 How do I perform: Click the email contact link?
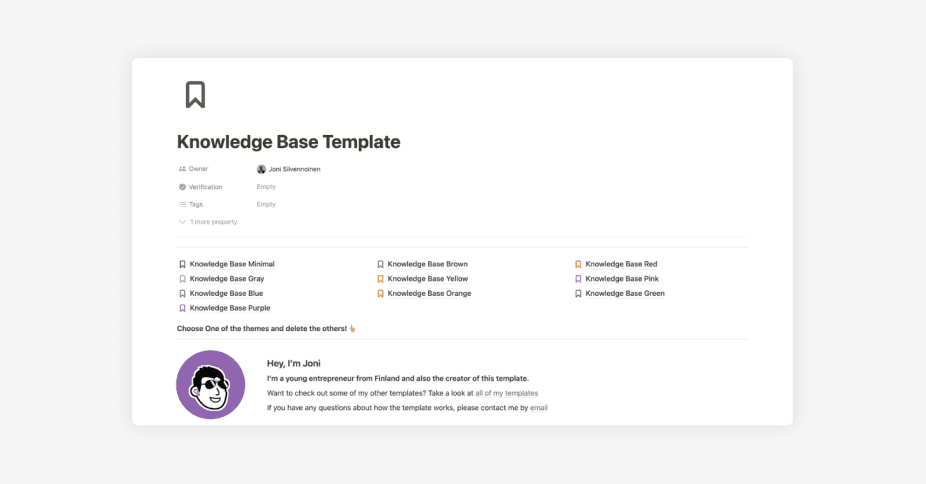(x=539, y=408)
